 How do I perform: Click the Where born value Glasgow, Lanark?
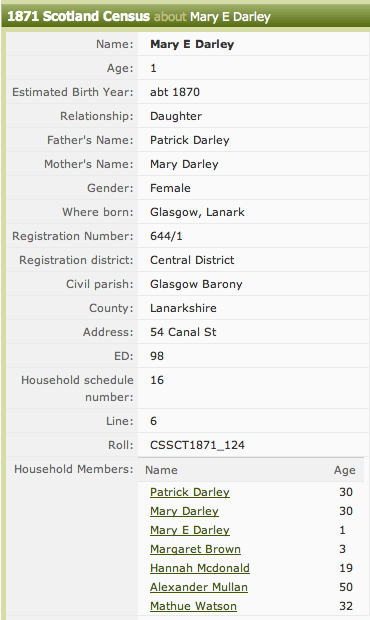197,212
